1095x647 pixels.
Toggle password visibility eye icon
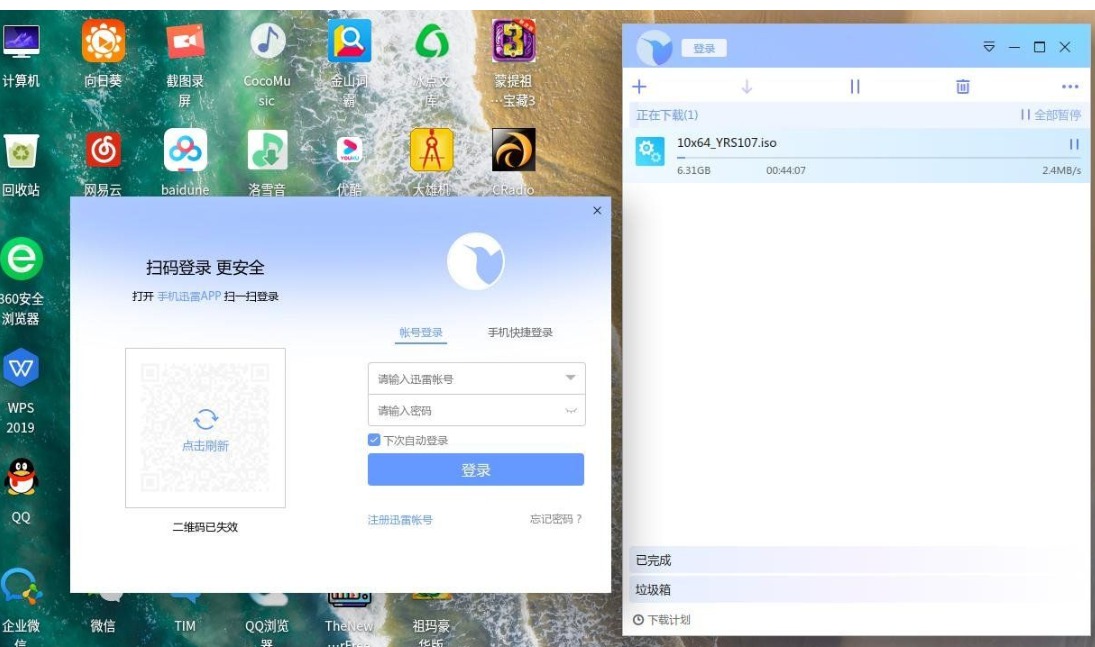pyautogui.click(x=571, y=411)
